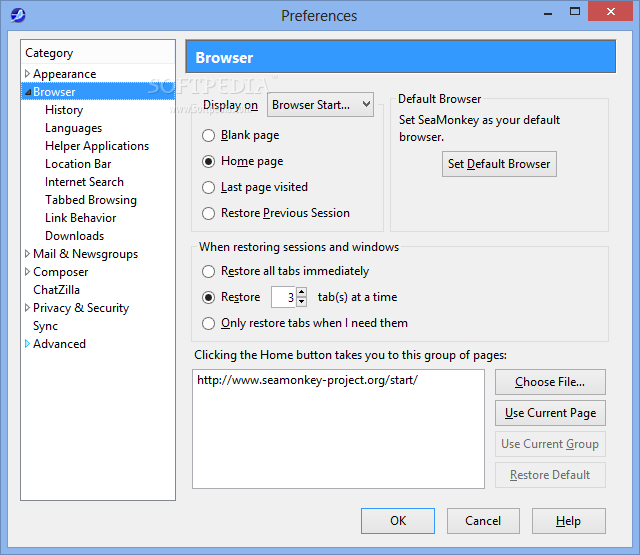The height and width of the screenshot is (555, 640).
Task: Select Helper Applications in category tree
Action: click(x=97, y=146)
